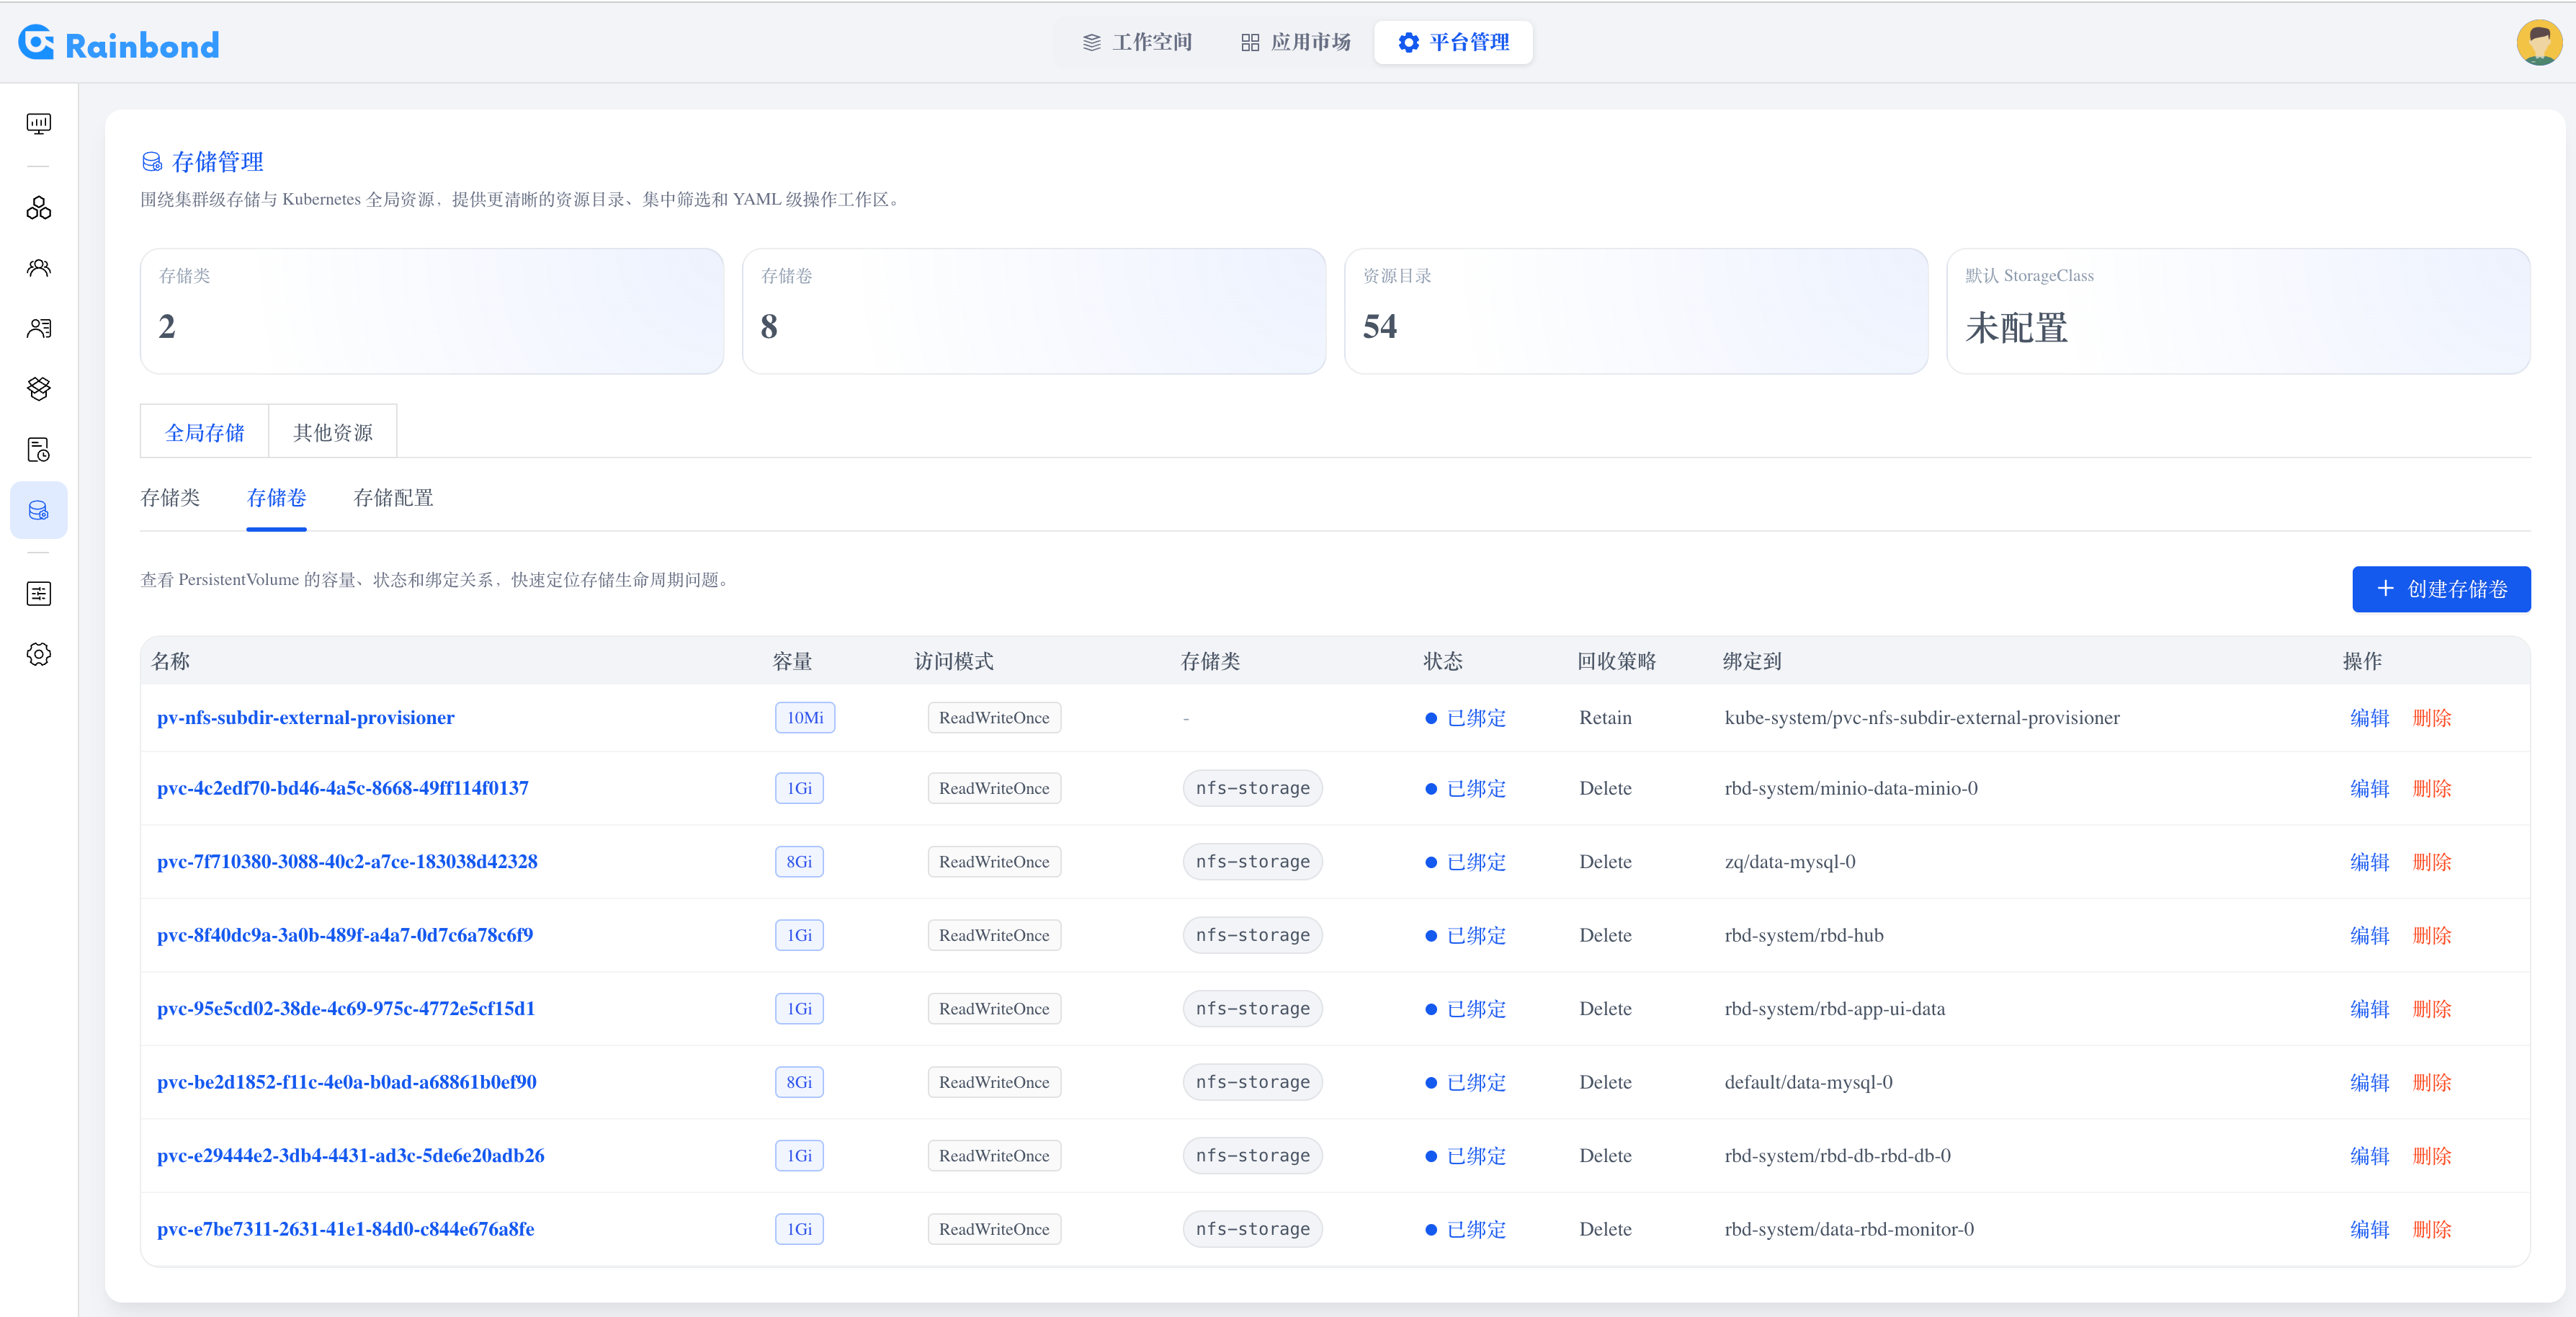Open the document clock sidebar icon
Image resolution: width=2576 pixels, height=1317 pixels.
pyautogui.click(x=38, y=450)
